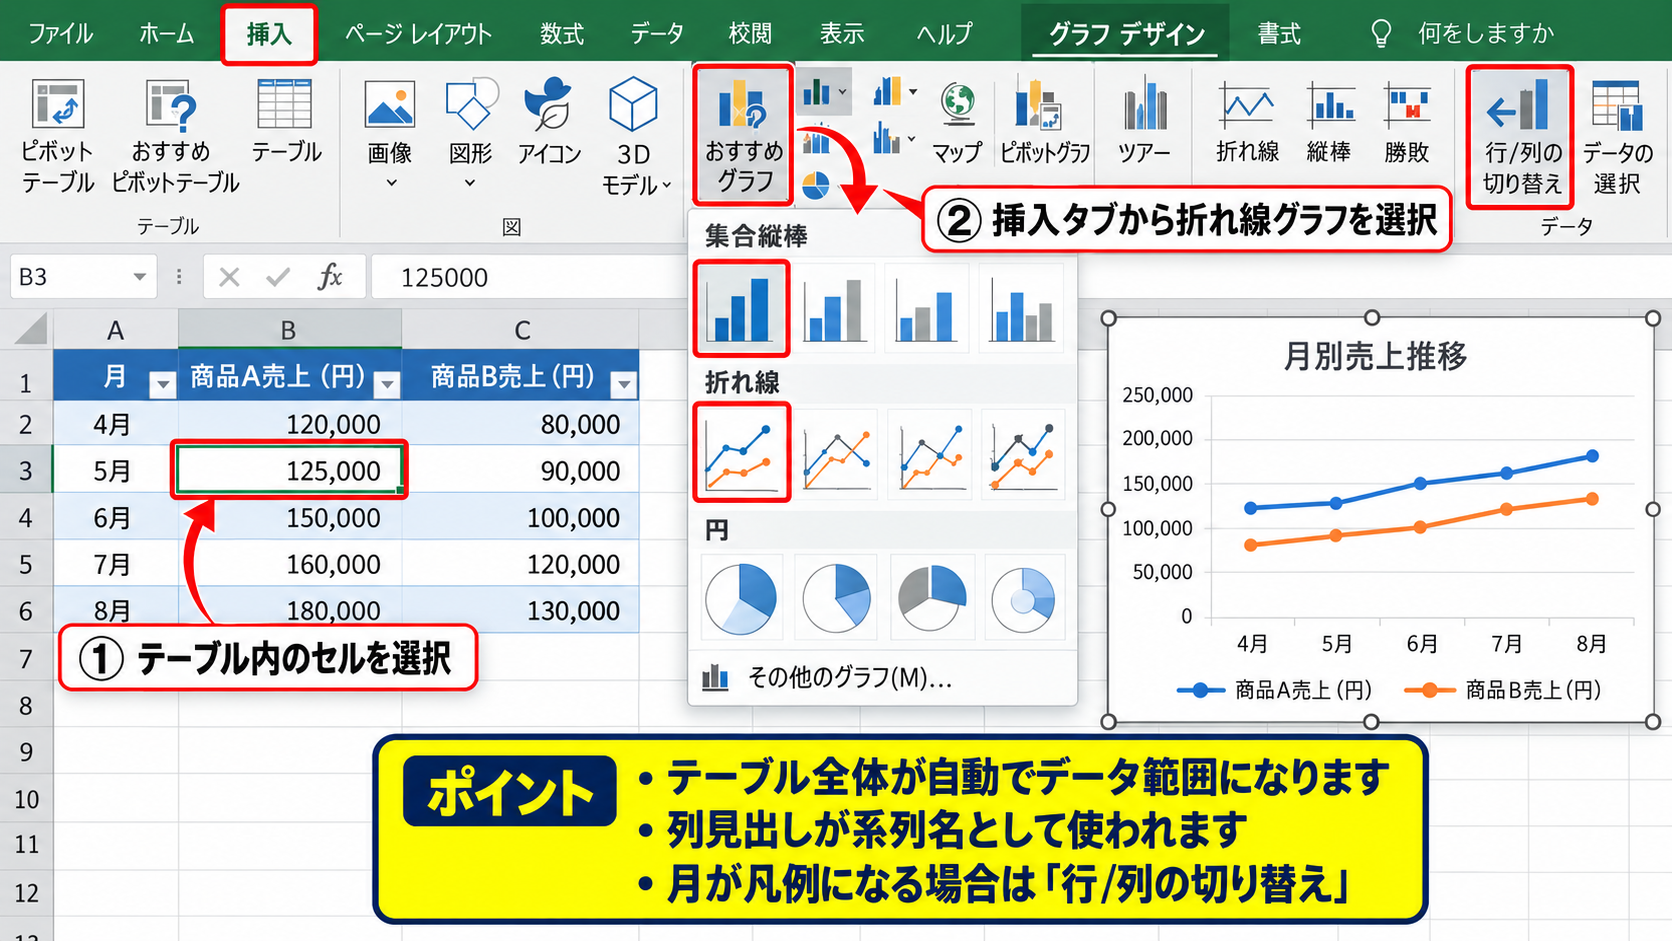Insert a 勝敗 sparkline
Viewport: 1672px width, 941px height.
coord(1407,123)
